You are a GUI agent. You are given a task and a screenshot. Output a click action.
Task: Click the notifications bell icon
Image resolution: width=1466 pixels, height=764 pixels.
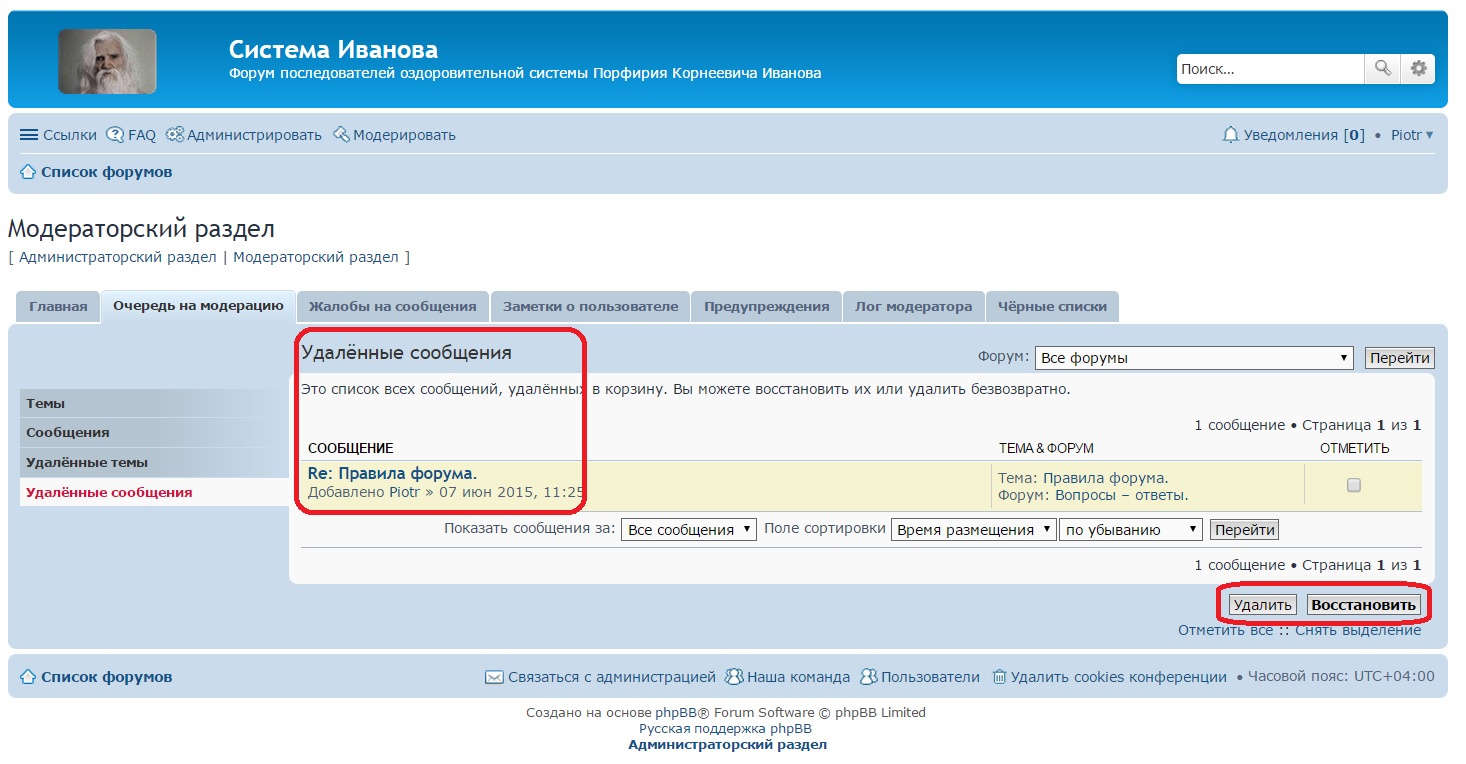pos(1230,135)
